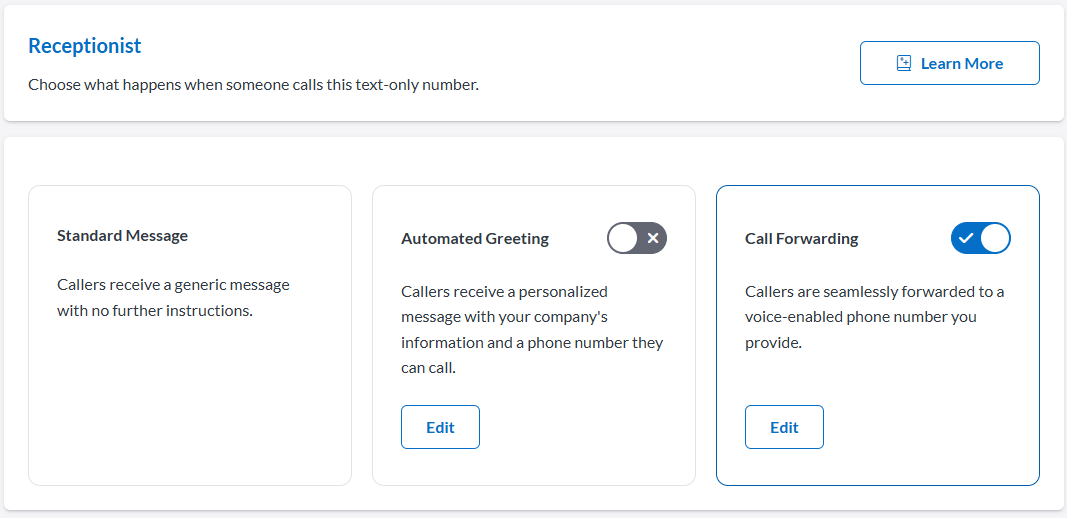Click the X icon on Automated Greeting switch
1067x518 pixels.
pos(653,238)
